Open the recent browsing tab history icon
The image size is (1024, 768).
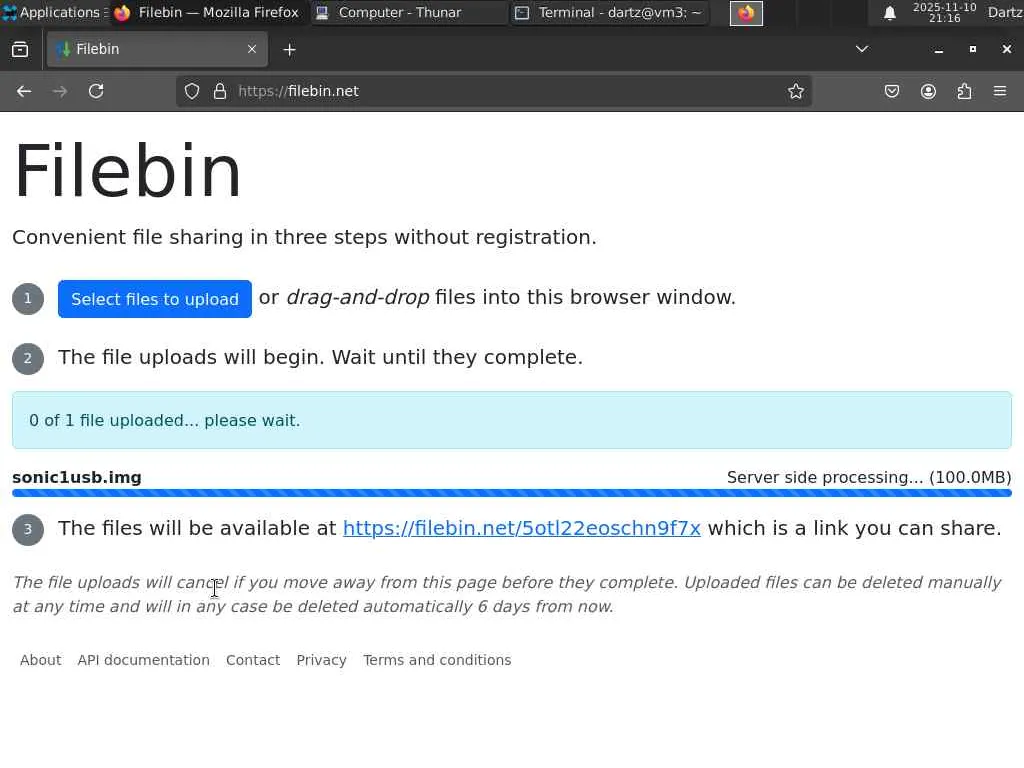tap(20, 49)
